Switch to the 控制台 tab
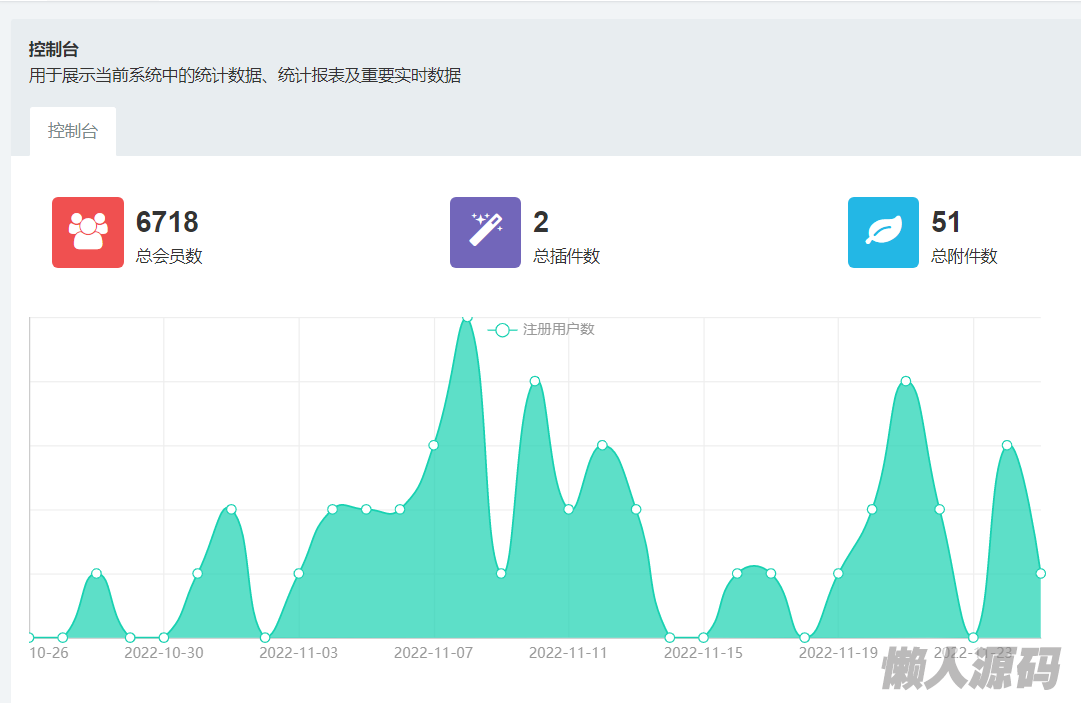1081x703 pixels. click(x=73, y=131)
